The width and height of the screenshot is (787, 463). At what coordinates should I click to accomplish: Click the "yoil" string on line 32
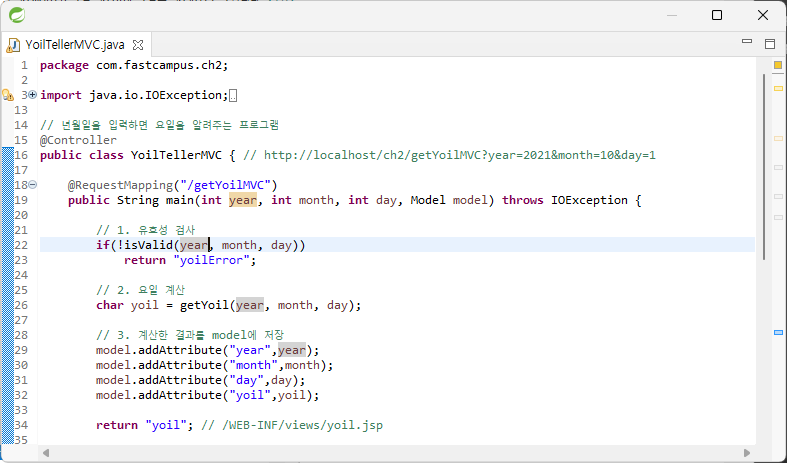[250, 395]
